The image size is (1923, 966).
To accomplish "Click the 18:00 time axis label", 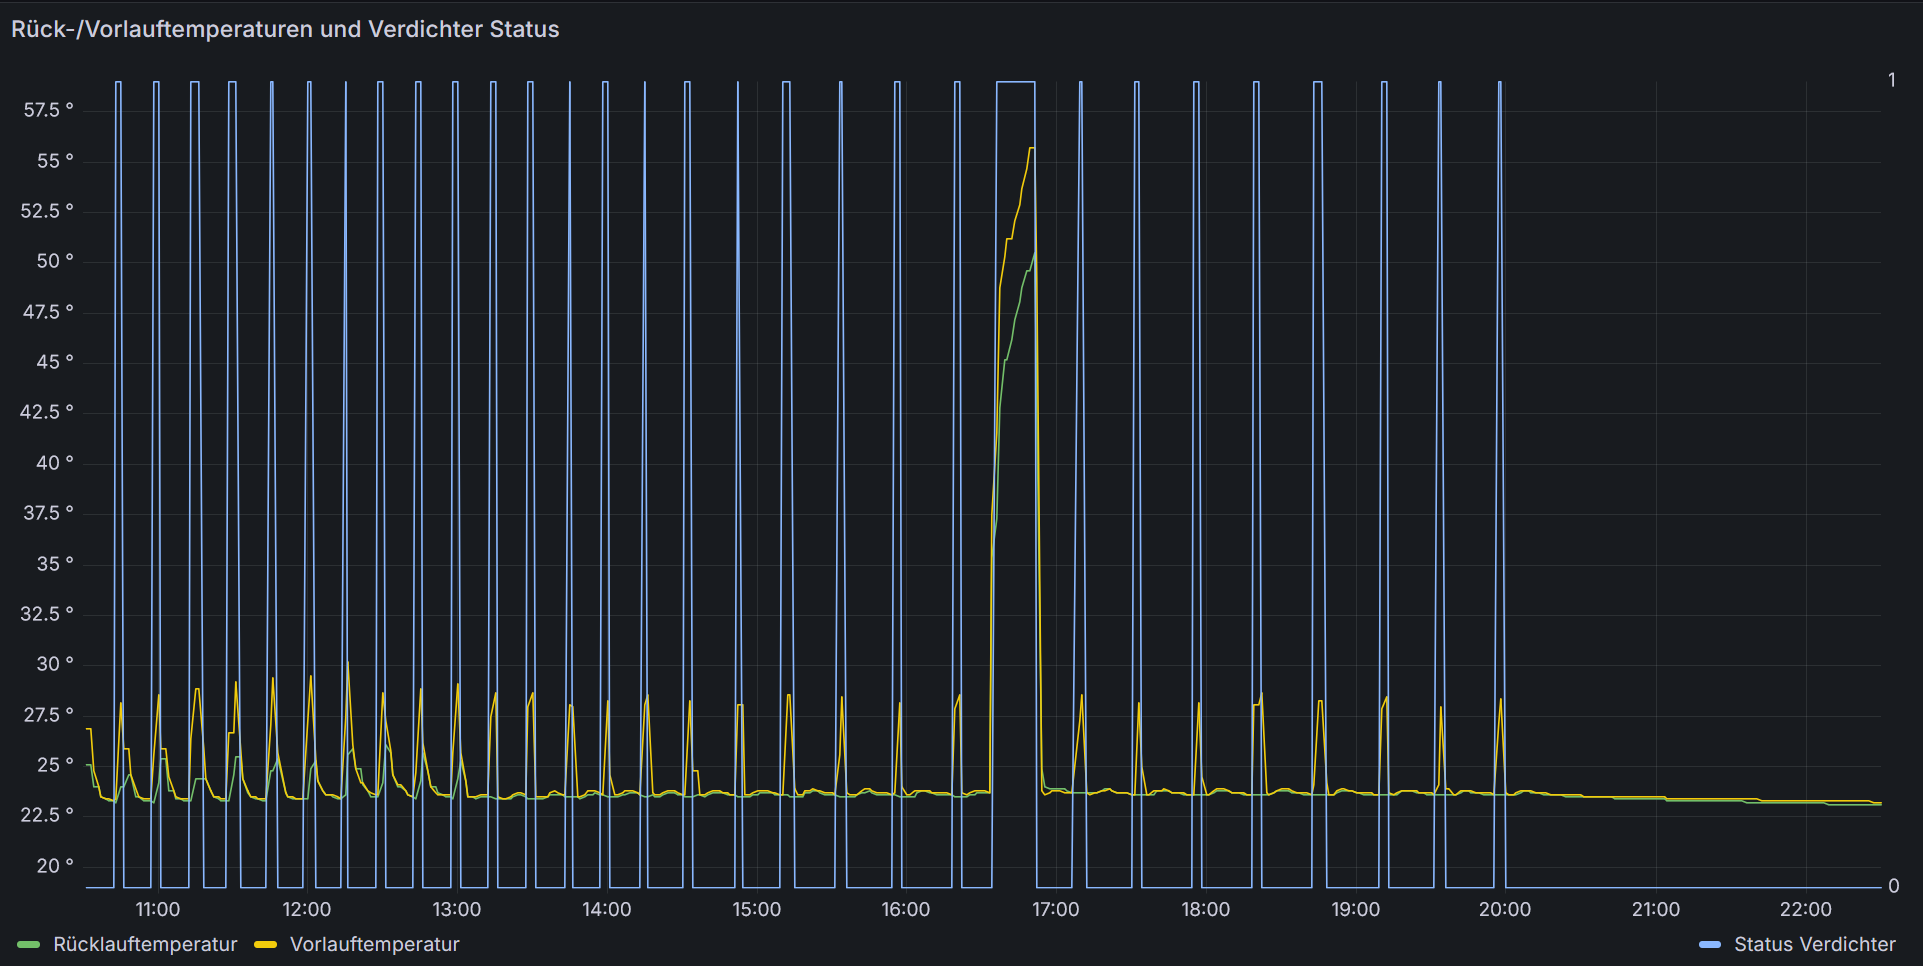I will click(1205, 909).
